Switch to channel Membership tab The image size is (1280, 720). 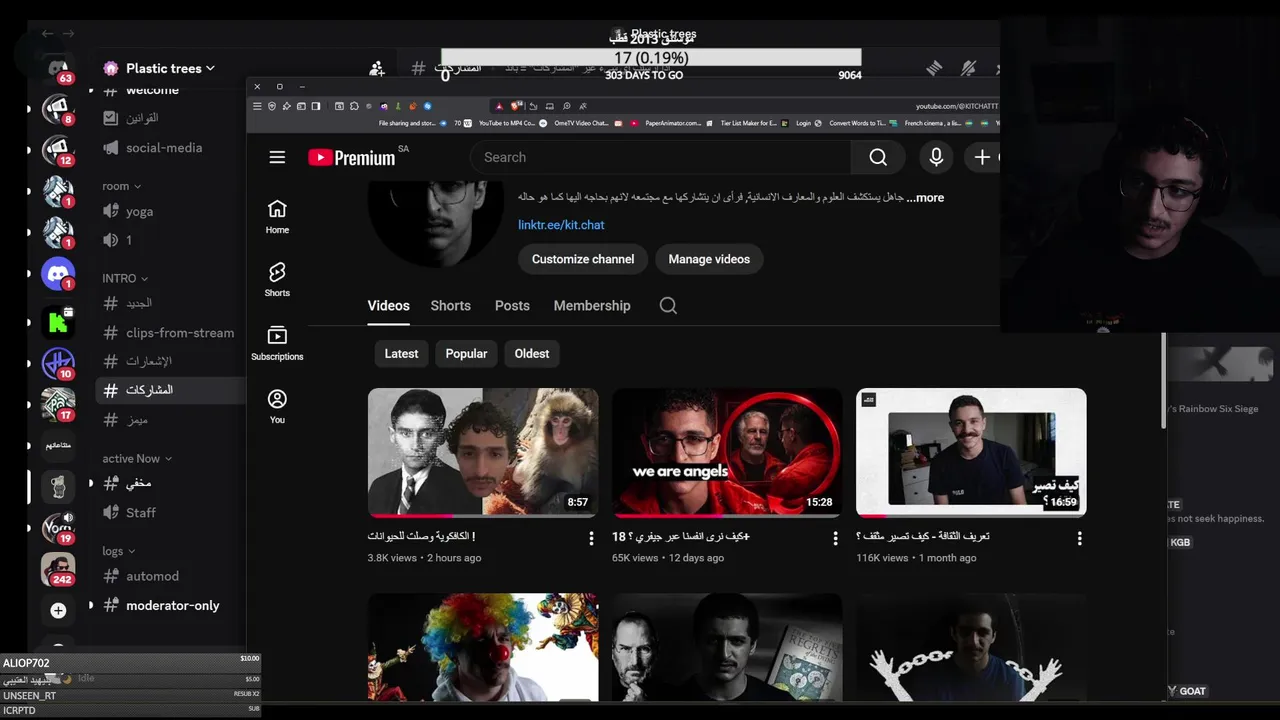(592, 306)
